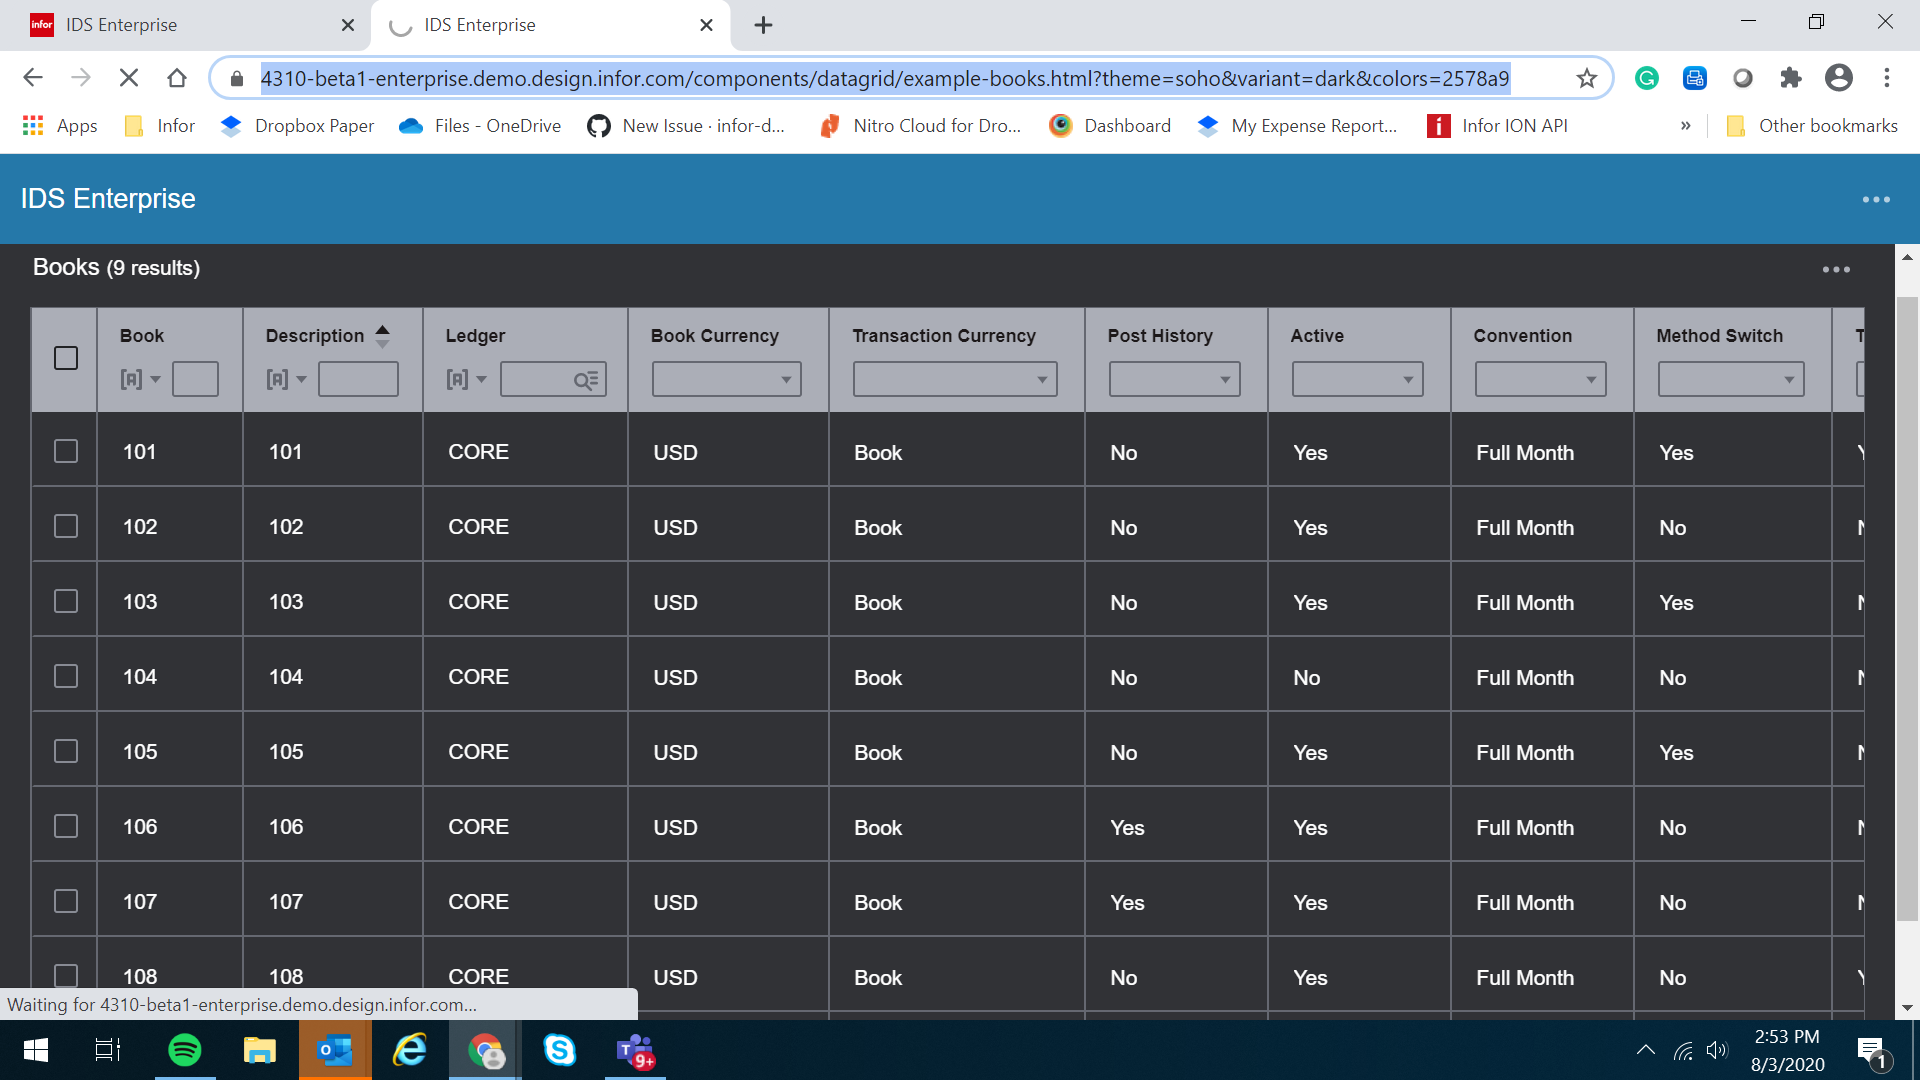Image resolution: width=1920 pixels, height=1080 pixels.
Task: Check the row 101 checkbox
Action: click(66, 451)
